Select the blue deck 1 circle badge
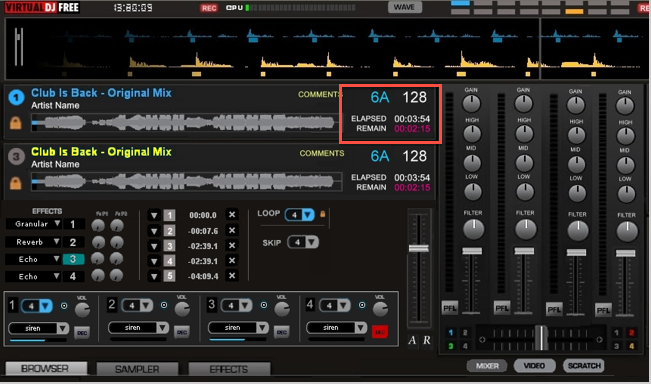The image size is (651, 384). click(x=16, y=98)
